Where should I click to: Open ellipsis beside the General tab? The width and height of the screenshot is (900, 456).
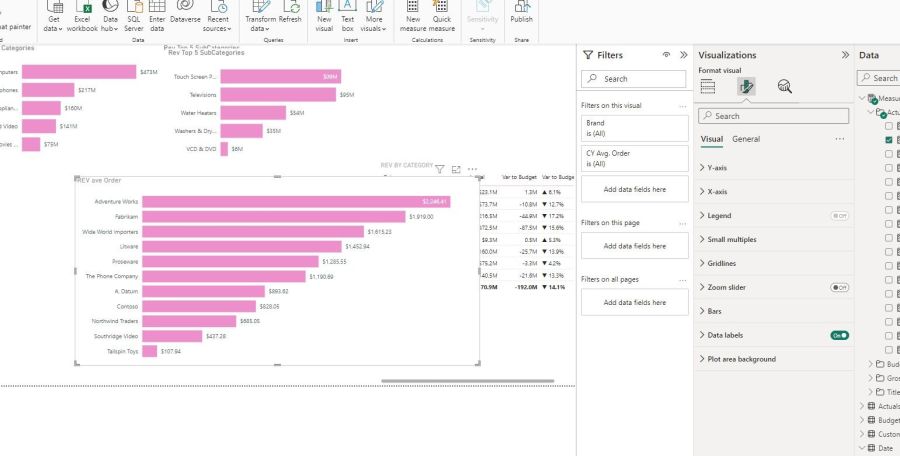(x=840, y=139)
